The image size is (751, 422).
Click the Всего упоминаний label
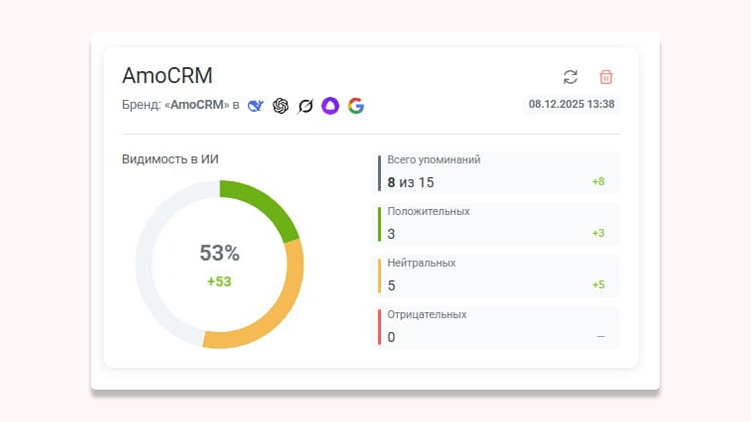pyautogui.click(x=433, y=160)
